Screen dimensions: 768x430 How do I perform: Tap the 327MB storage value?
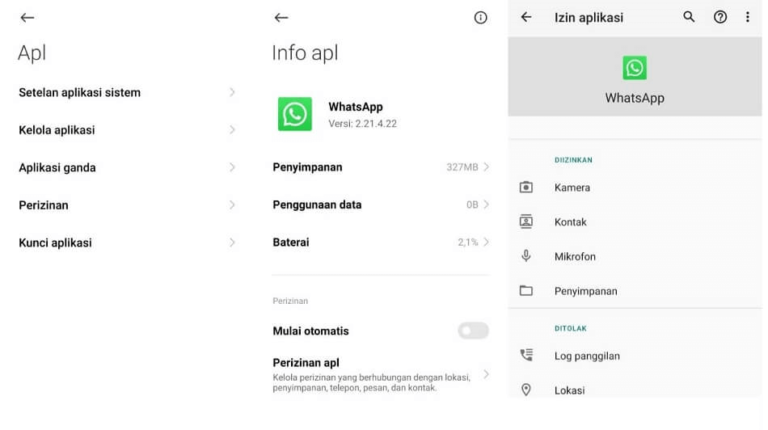click(462, 167)
